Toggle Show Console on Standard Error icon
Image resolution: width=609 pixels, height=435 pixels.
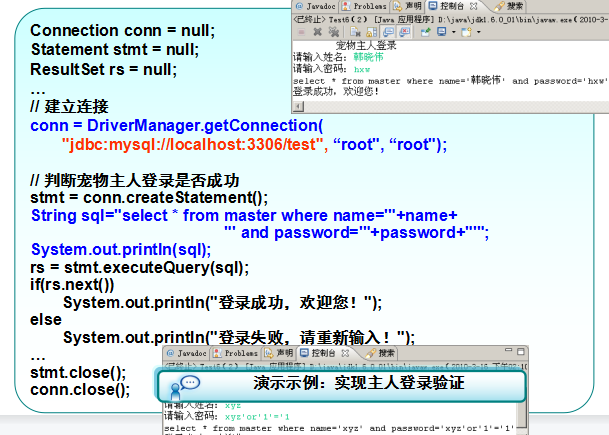pos(405,32)
